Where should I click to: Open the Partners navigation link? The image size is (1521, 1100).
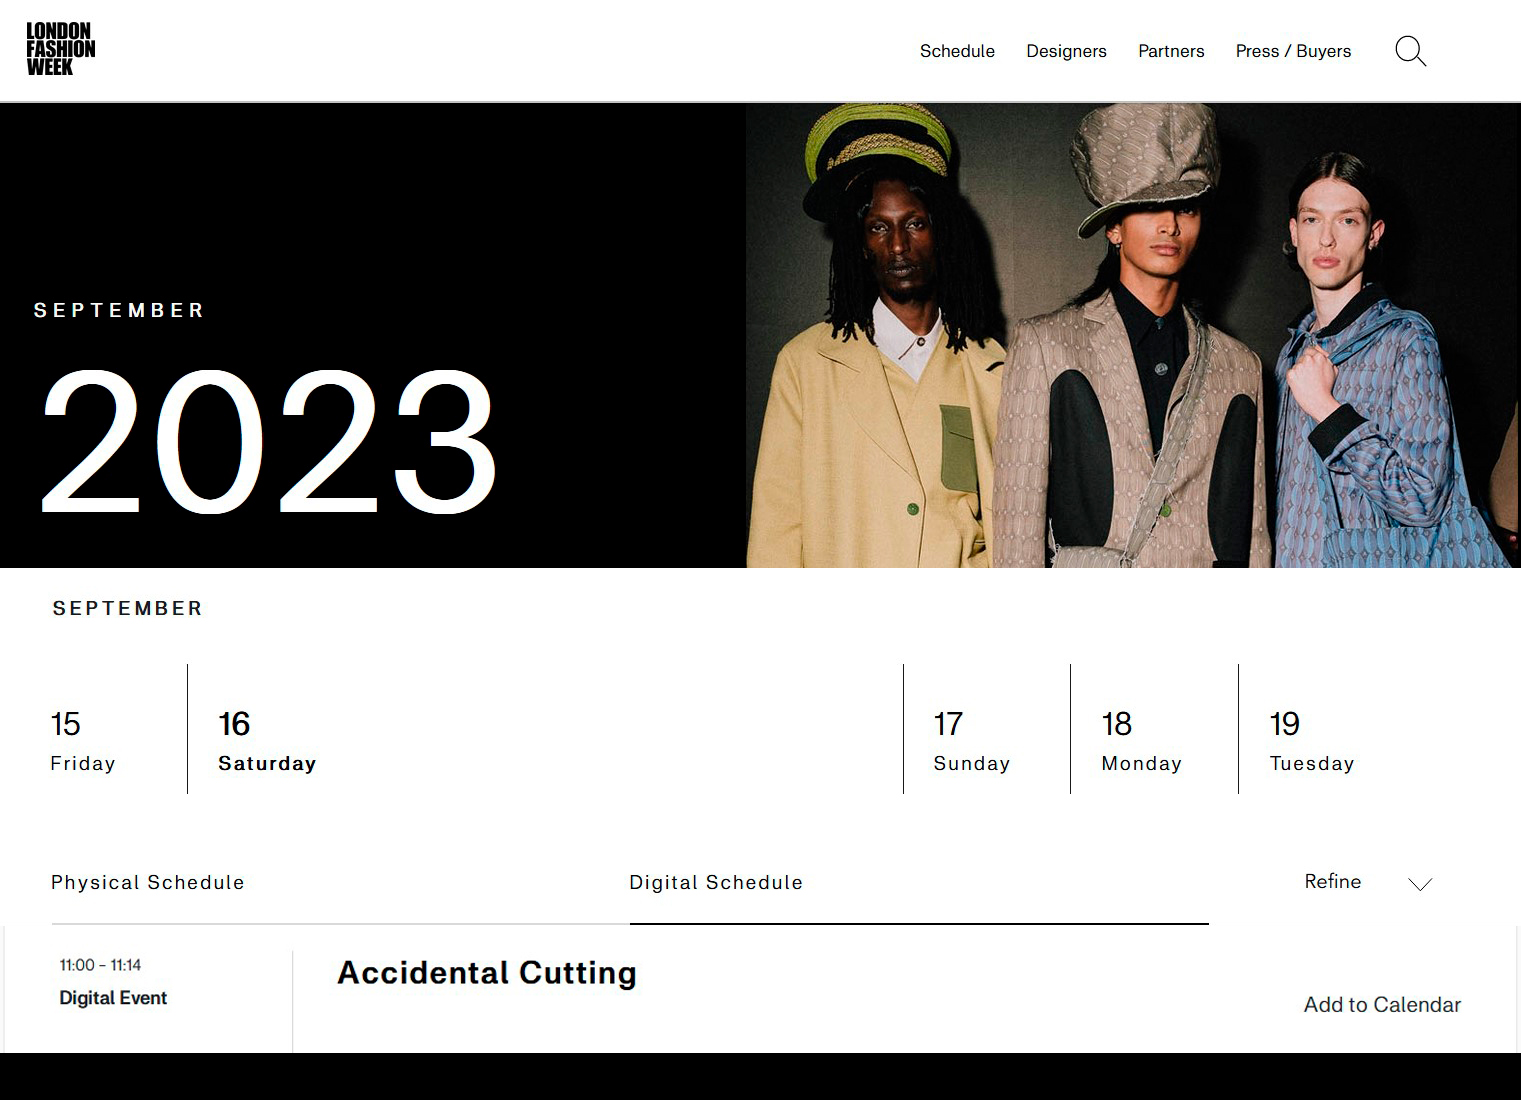point(1171,51)
